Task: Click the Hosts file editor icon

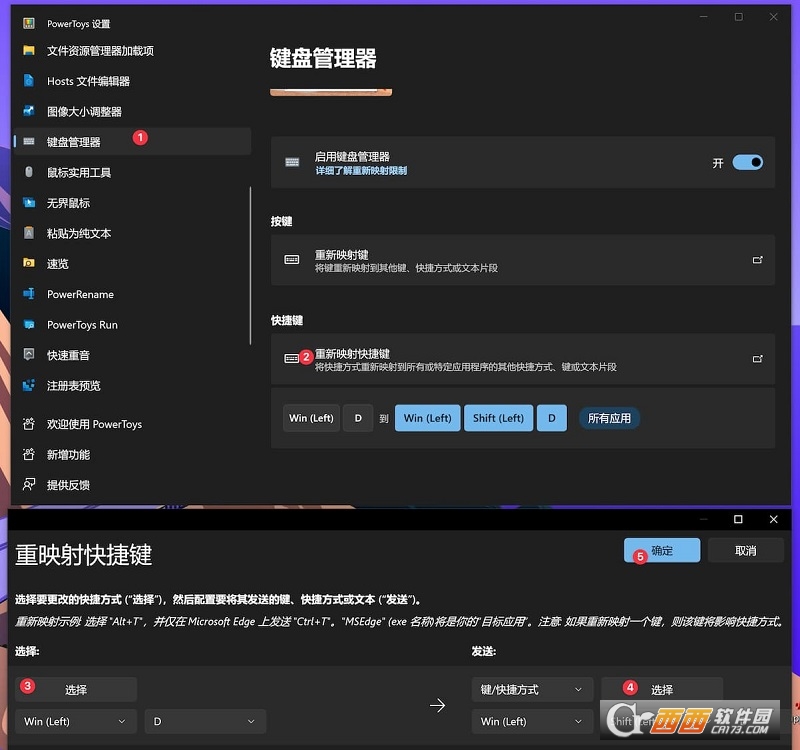Action: click(29, 81)
